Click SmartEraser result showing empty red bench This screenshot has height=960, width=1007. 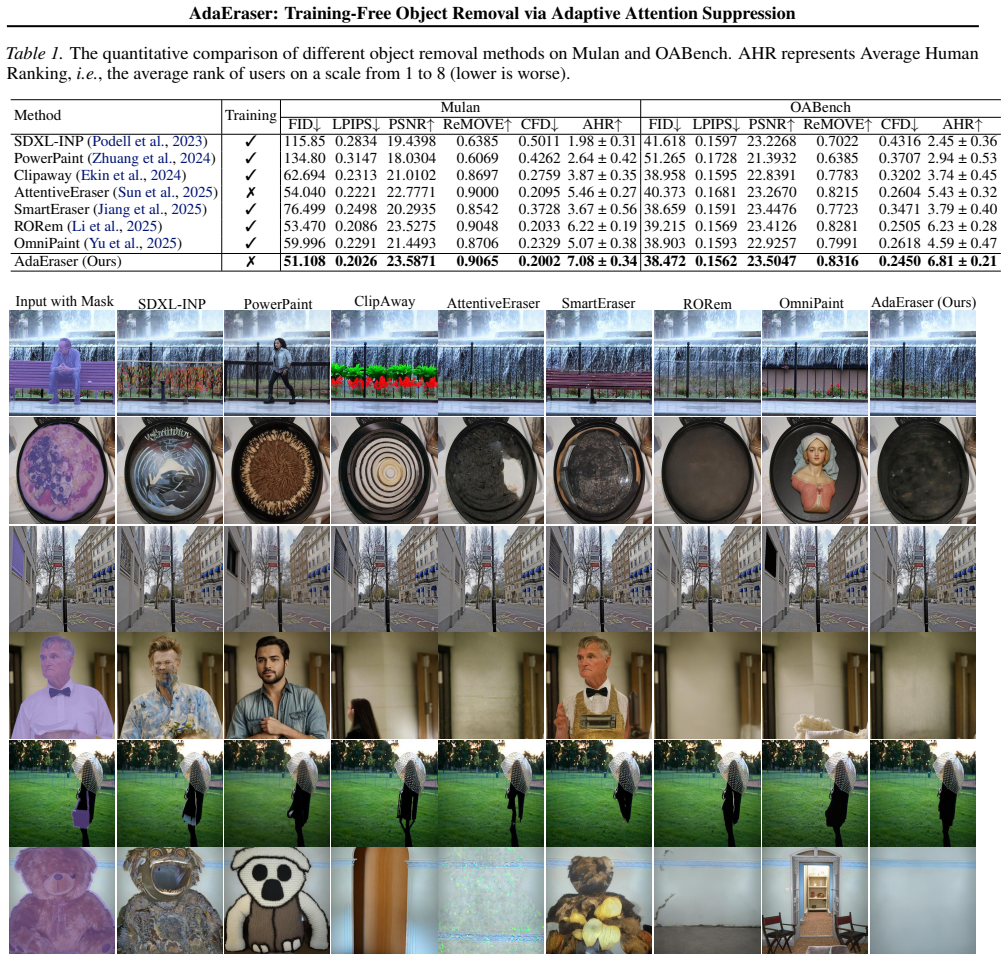pyautogui.click(x=599, y=363)
